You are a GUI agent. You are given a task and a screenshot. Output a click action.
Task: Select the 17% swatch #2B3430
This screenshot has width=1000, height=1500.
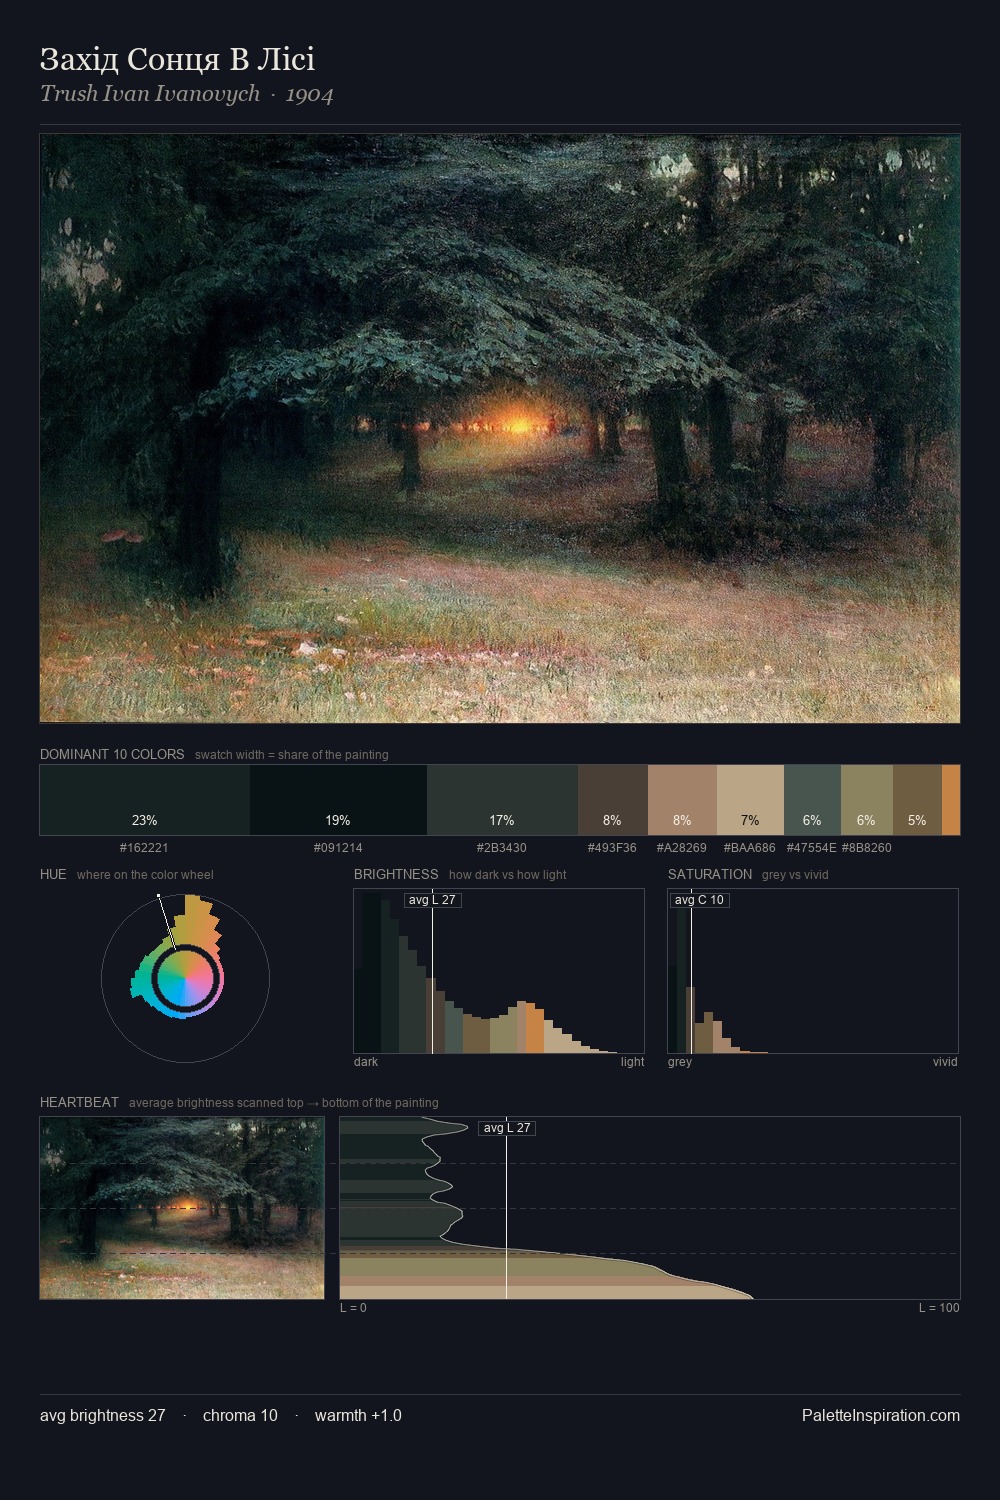[502, 800]
